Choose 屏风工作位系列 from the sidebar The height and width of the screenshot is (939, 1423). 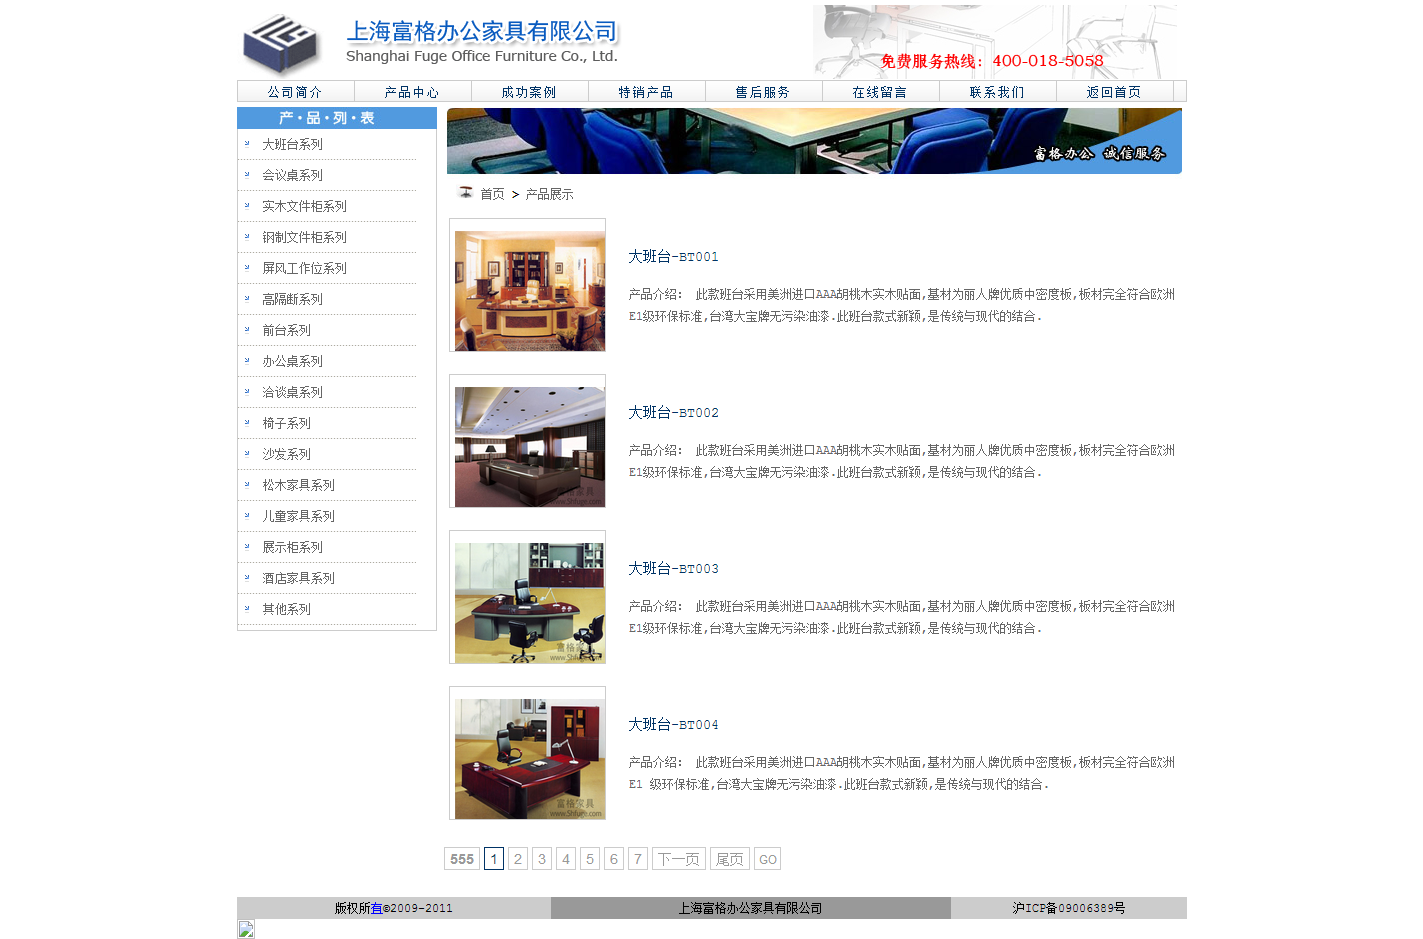coord(304,268)
